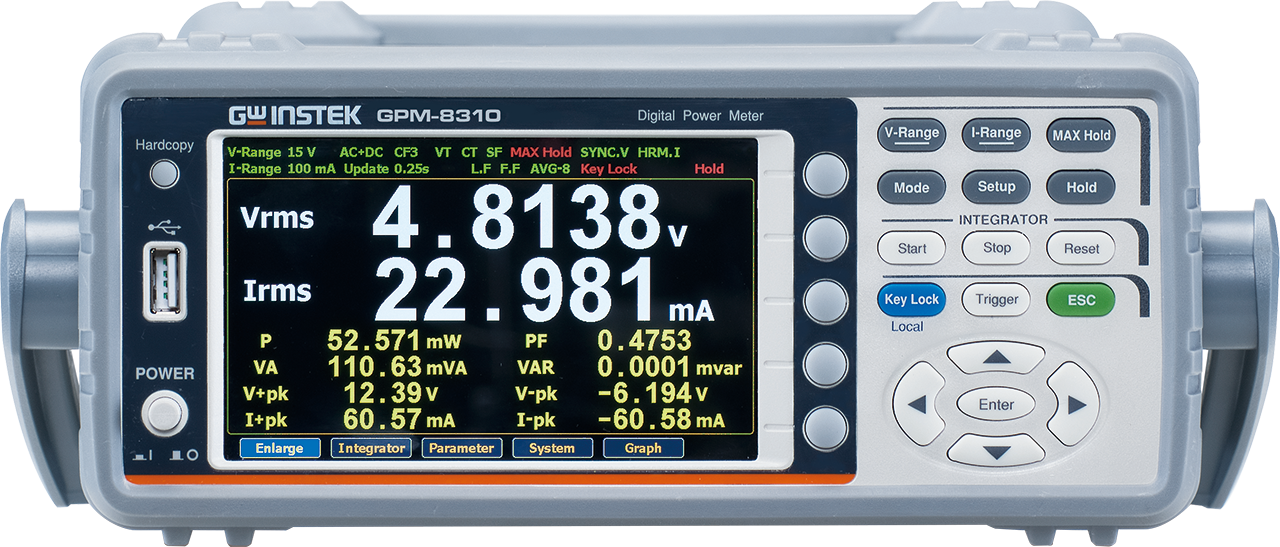This screenshot has width=1280, height=547.
Task: Open the V-Range selection
Action: click(x=911, y=134)
